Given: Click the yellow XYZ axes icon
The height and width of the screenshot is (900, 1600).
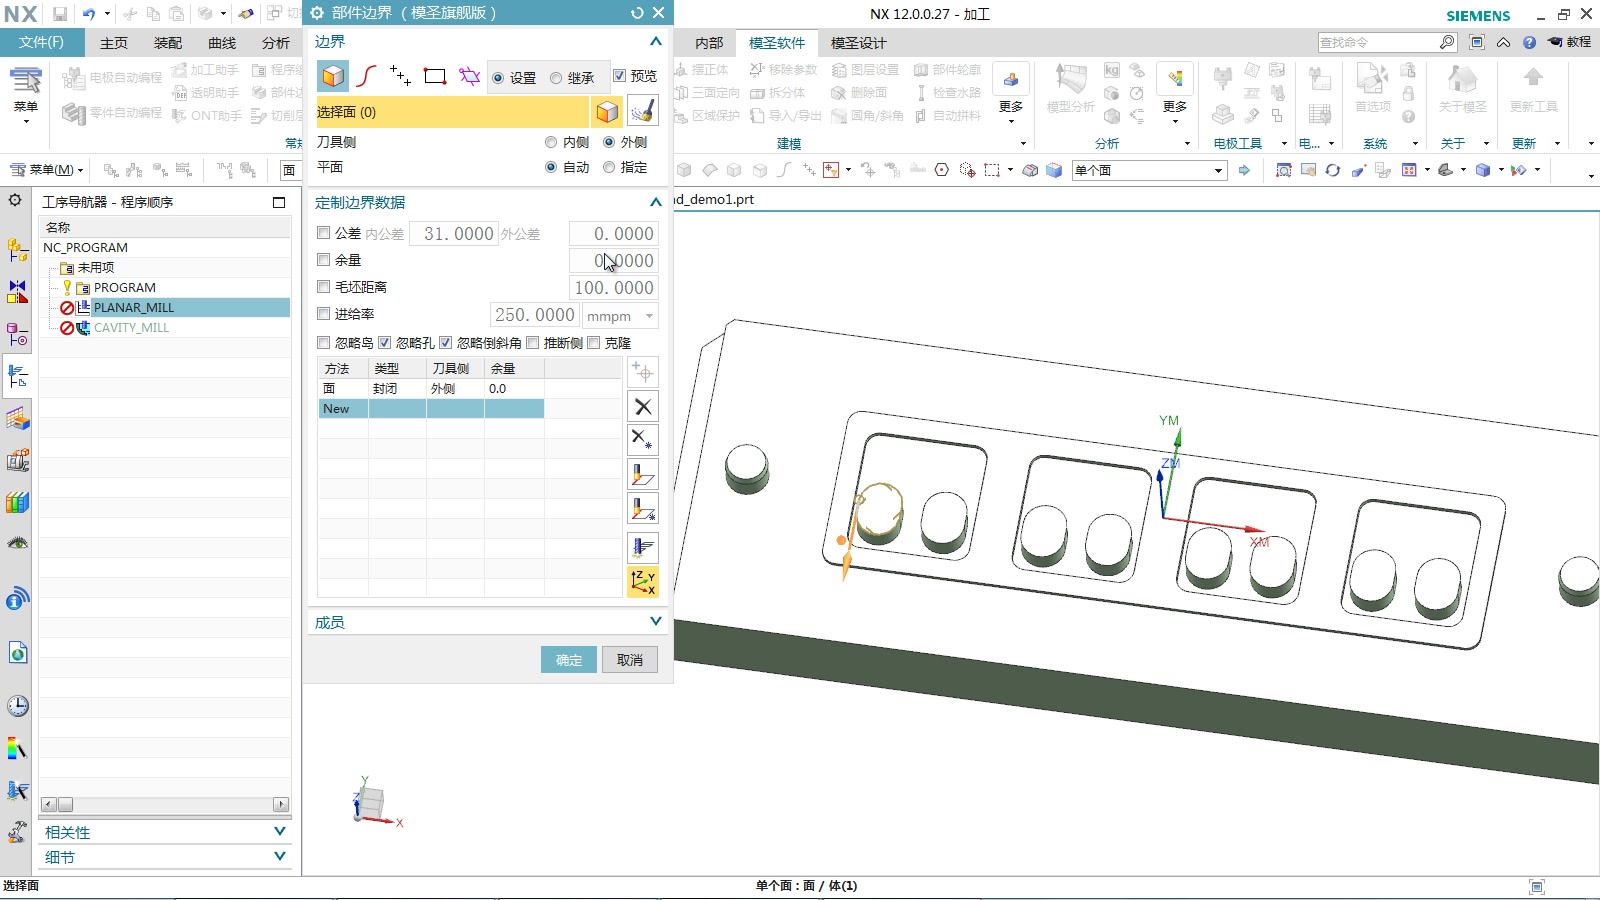Looking at the screenshot, I should (643, 582).
